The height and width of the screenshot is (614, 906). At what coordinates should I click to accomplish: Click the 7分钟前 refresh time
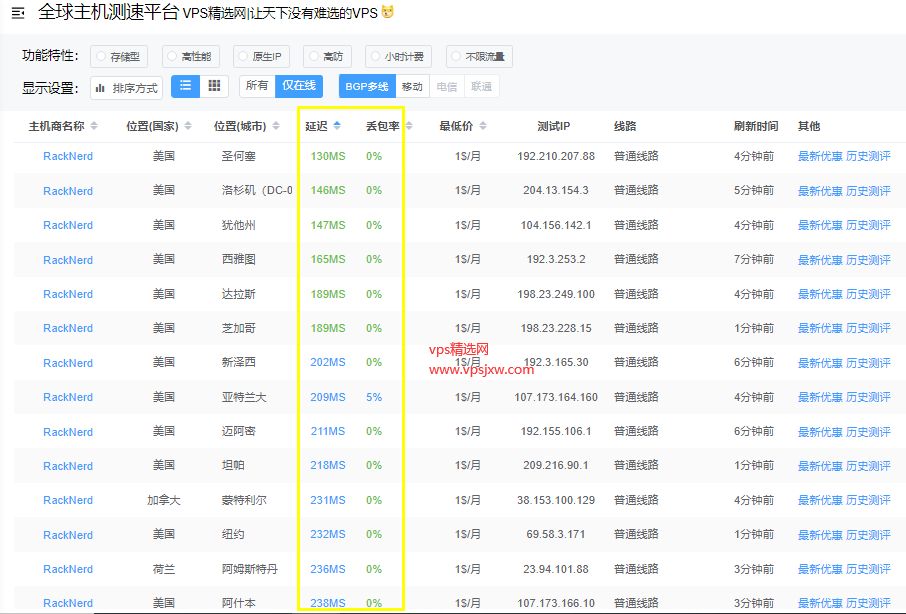click(x=754, y=259)
